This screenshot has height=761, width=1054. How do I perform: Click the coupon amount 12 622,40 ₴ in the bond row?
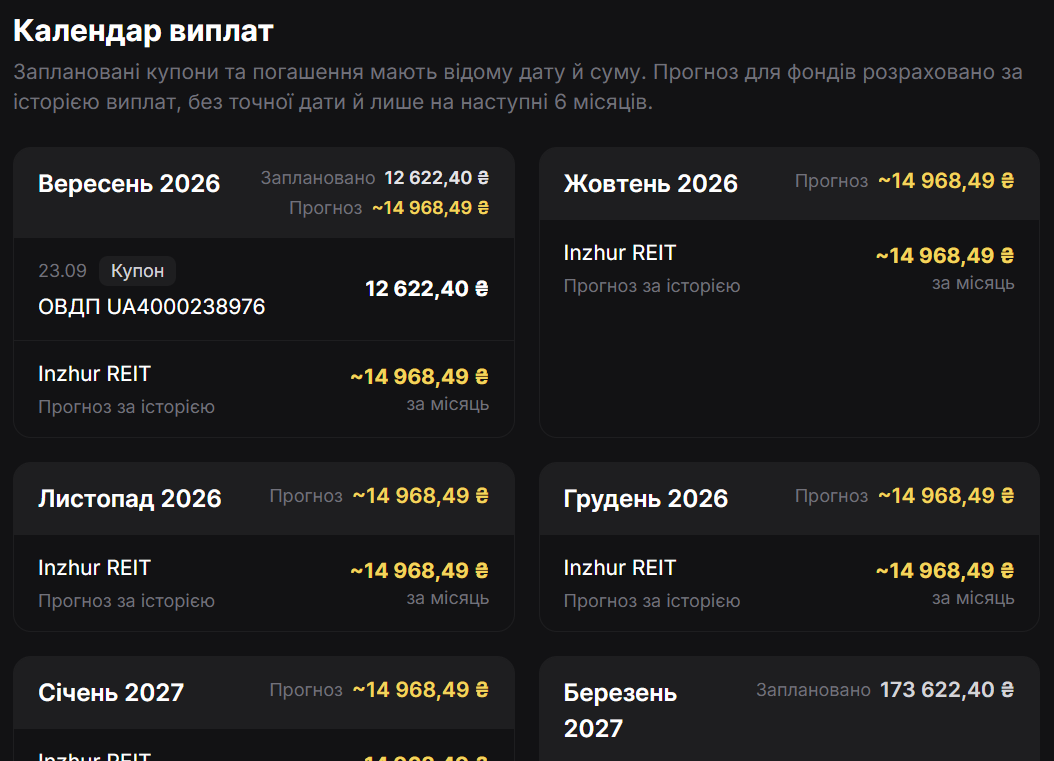[427, 288]
